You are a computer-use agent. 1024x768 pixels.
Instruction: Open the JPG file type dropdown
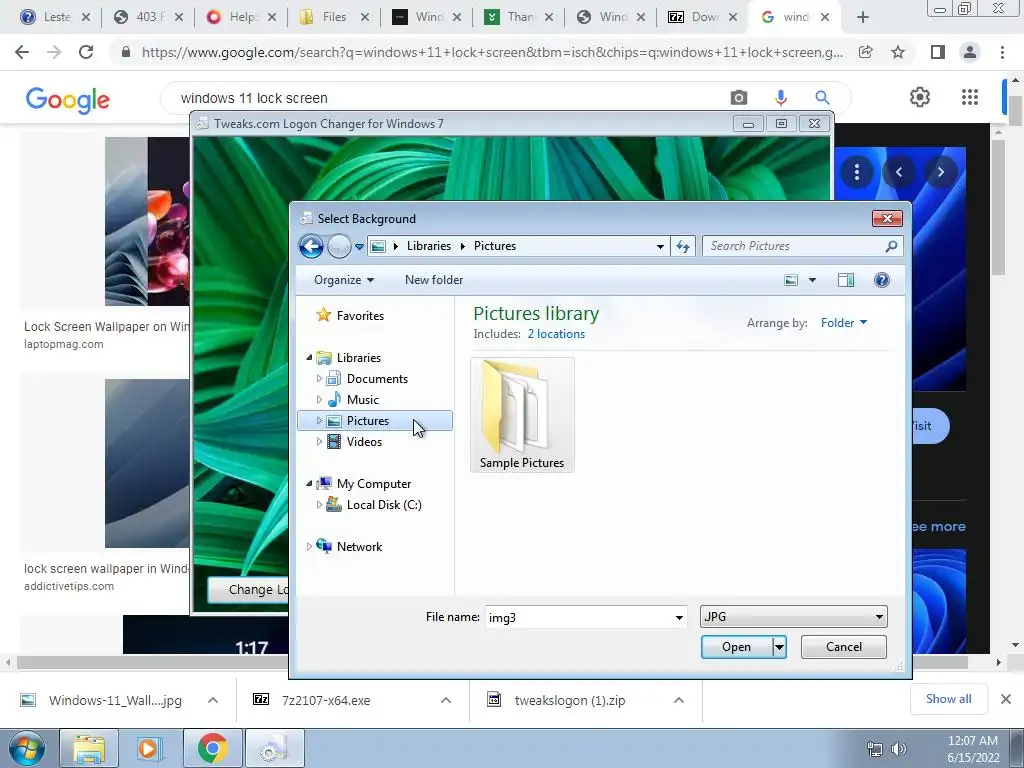tap(793, 616)
